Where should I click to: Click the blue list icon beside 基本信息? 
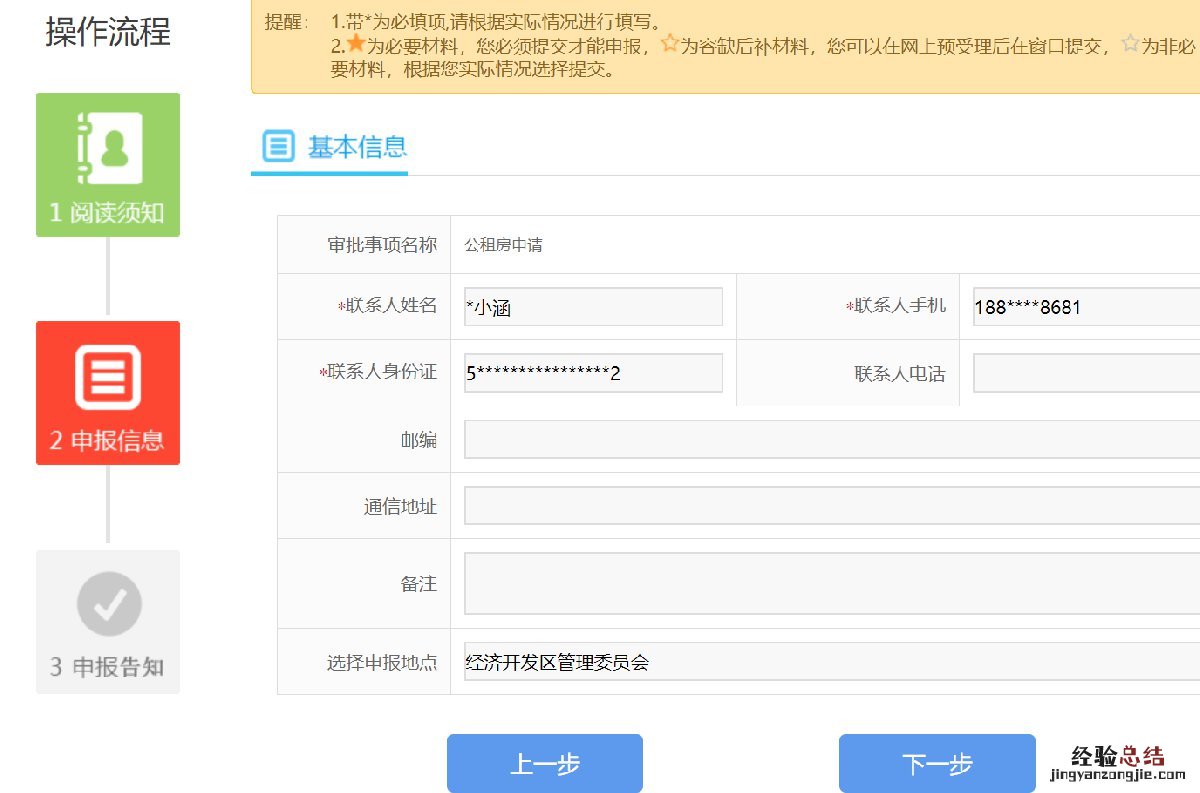click(x=278, y=146)
